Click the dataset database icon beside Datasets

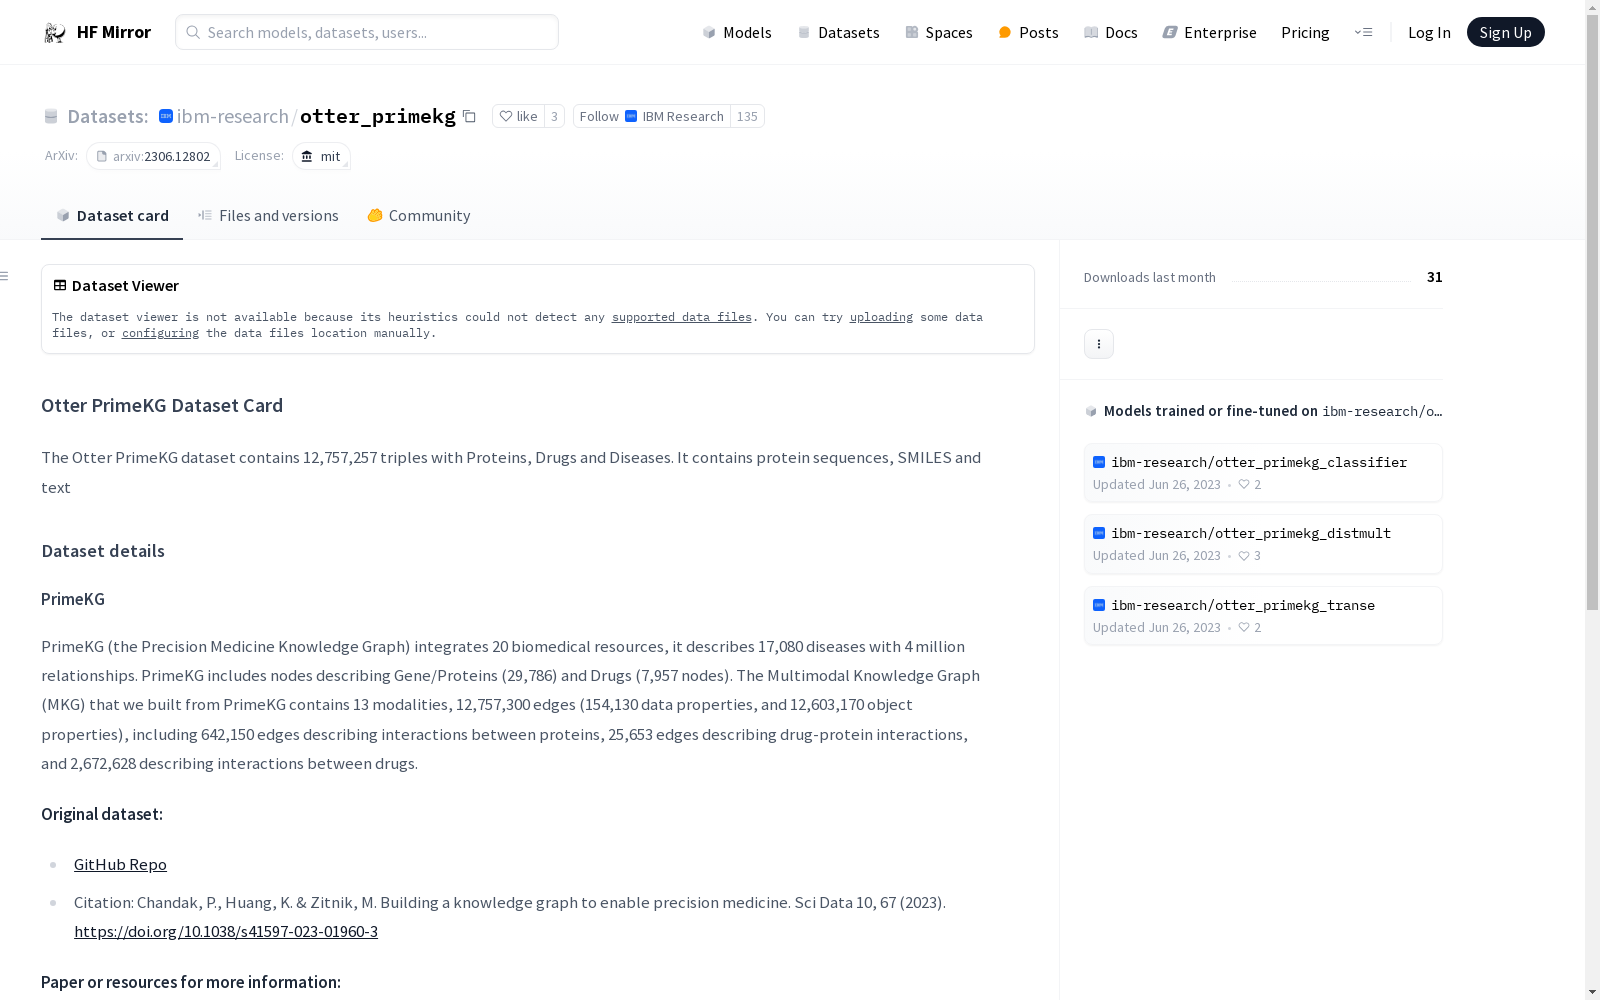(x=51, y=116)
